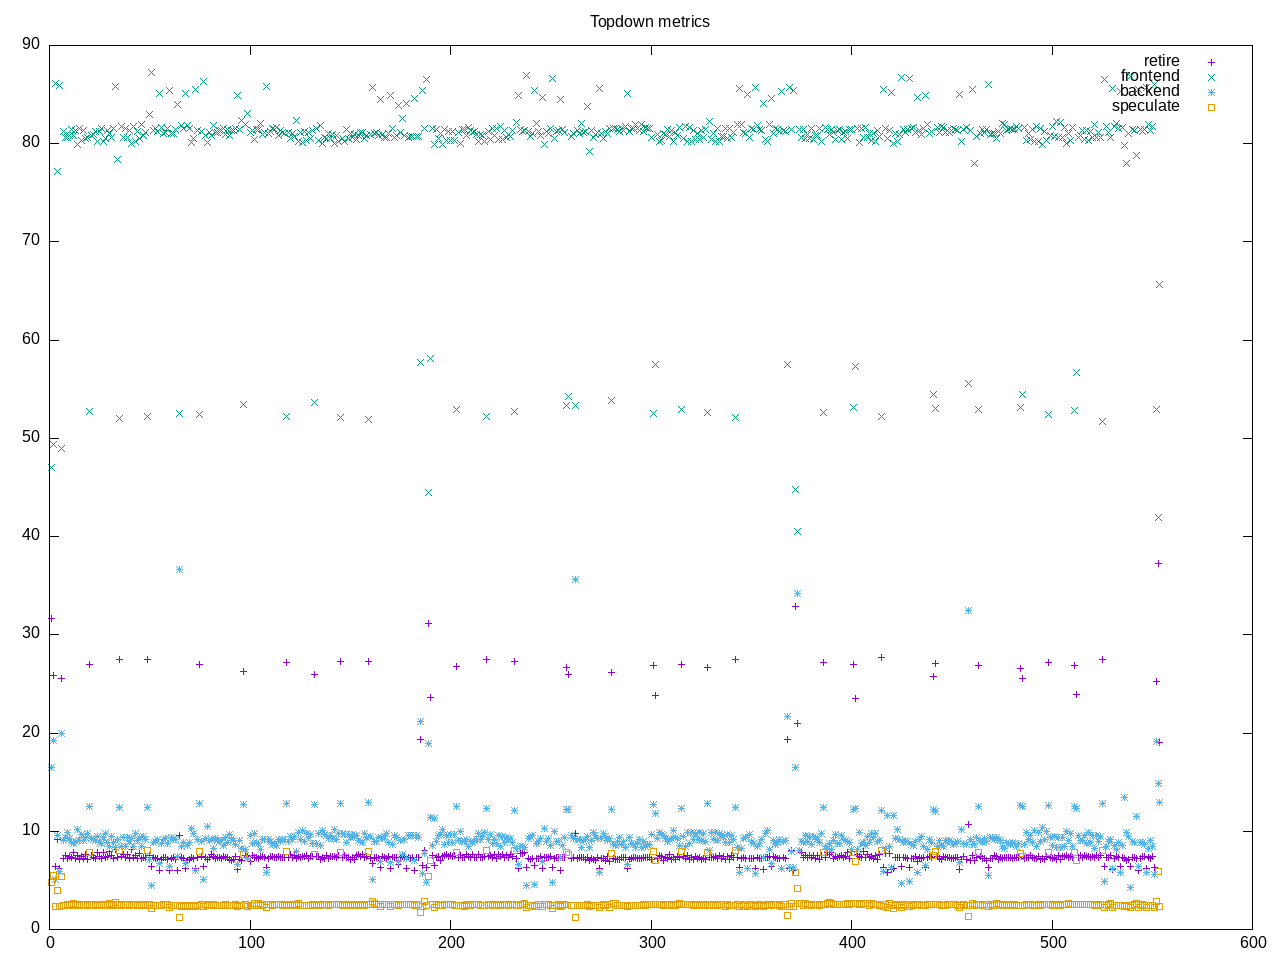The height and width of the screenshot is (960, 1280).
Task: Click the y-axis tick label 90
Action: [x=30, y=44]
